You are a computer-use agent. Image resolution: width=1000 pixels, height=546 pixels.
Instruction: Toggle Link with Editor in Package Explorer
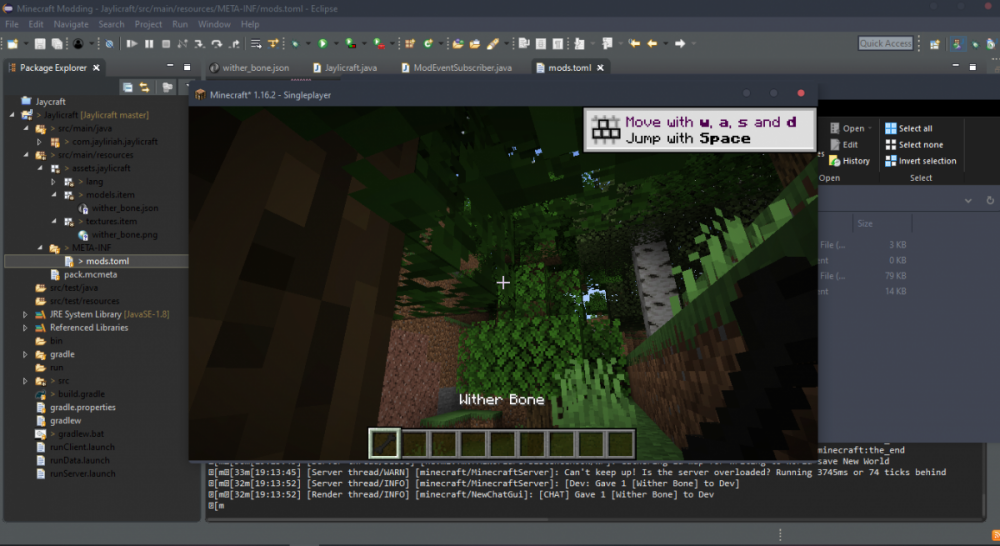tap(145, 87)
